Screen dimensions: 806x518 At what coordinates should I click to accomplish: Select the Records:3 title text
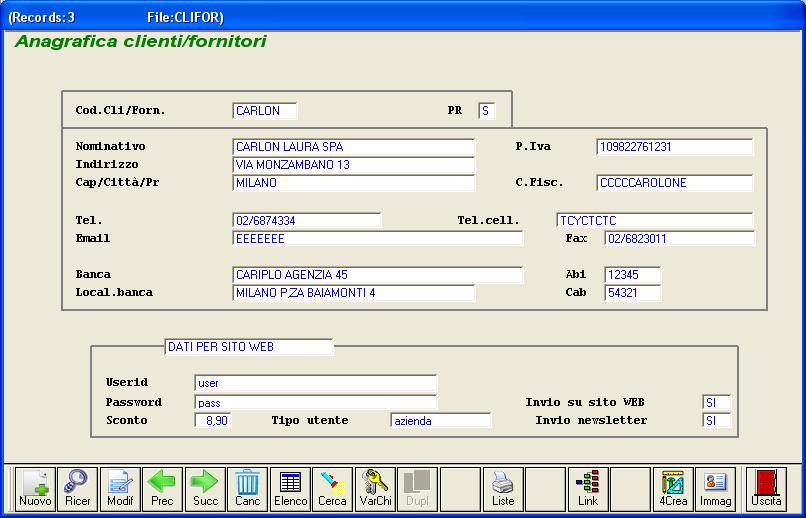[42, 17]
